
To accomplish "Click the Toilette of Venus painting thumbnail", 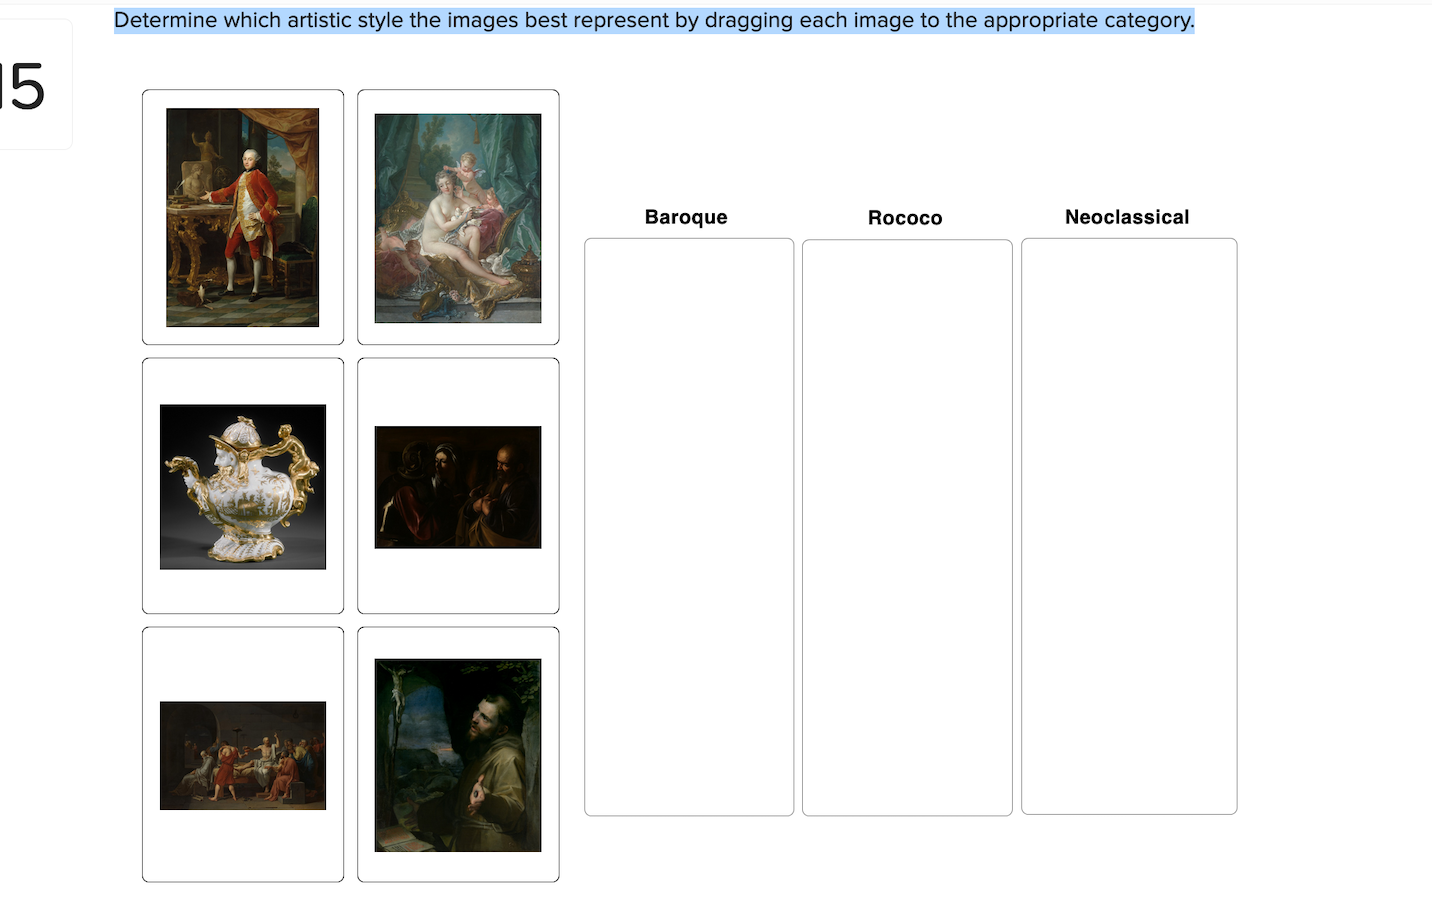I will [457, 217].
